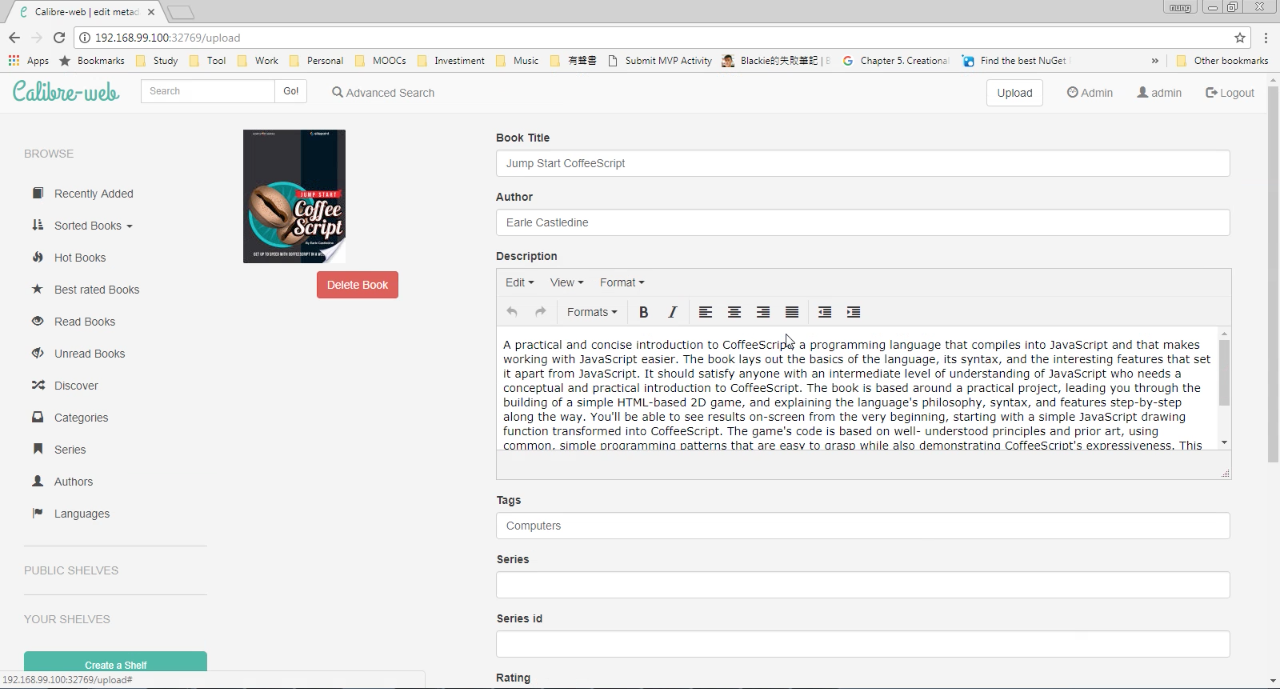Screen dimensions: 1280x689
Task: Toggle italic formatting in description editor
Action: (672, 312)
